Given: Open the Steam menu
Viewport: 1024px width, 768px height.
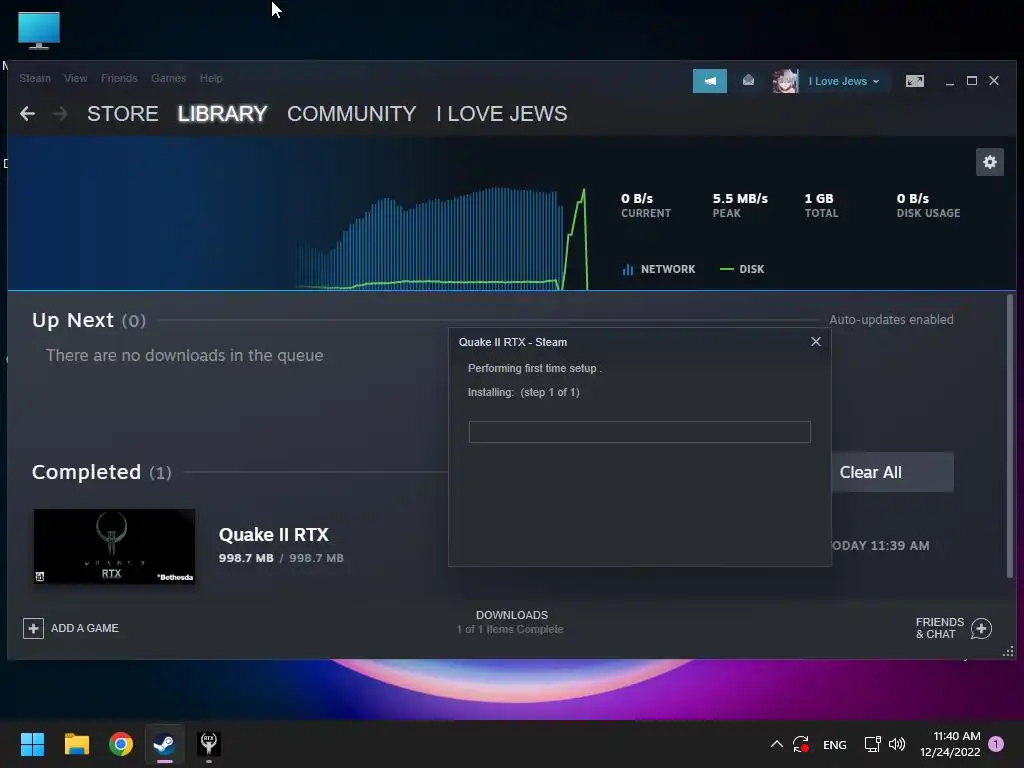Looking at the screenshot, I should [35, 78].
